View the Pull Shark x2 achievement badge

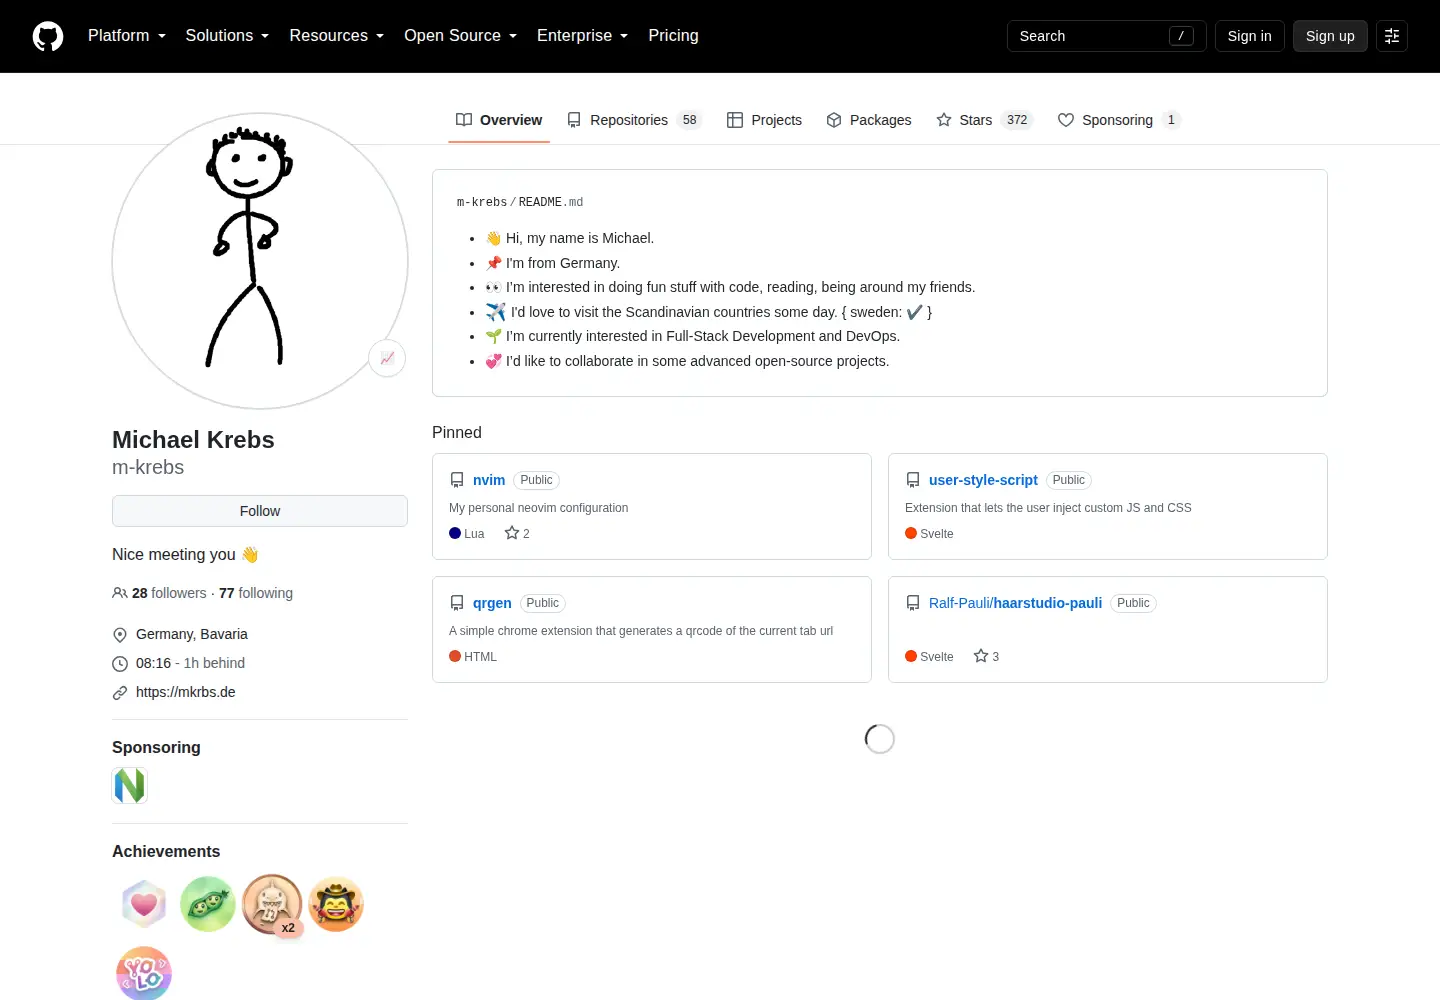tap(272, 904)
